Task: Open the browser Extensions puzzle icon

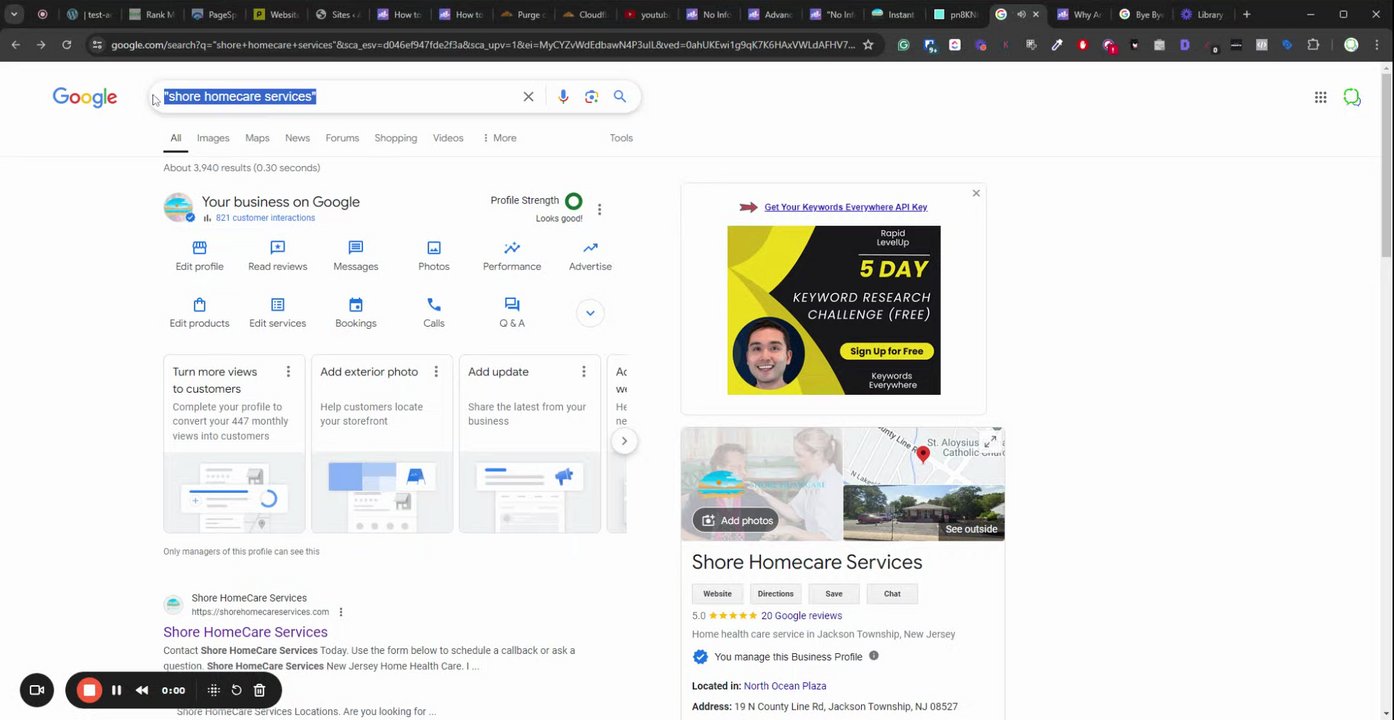Action: point(1313,45)
